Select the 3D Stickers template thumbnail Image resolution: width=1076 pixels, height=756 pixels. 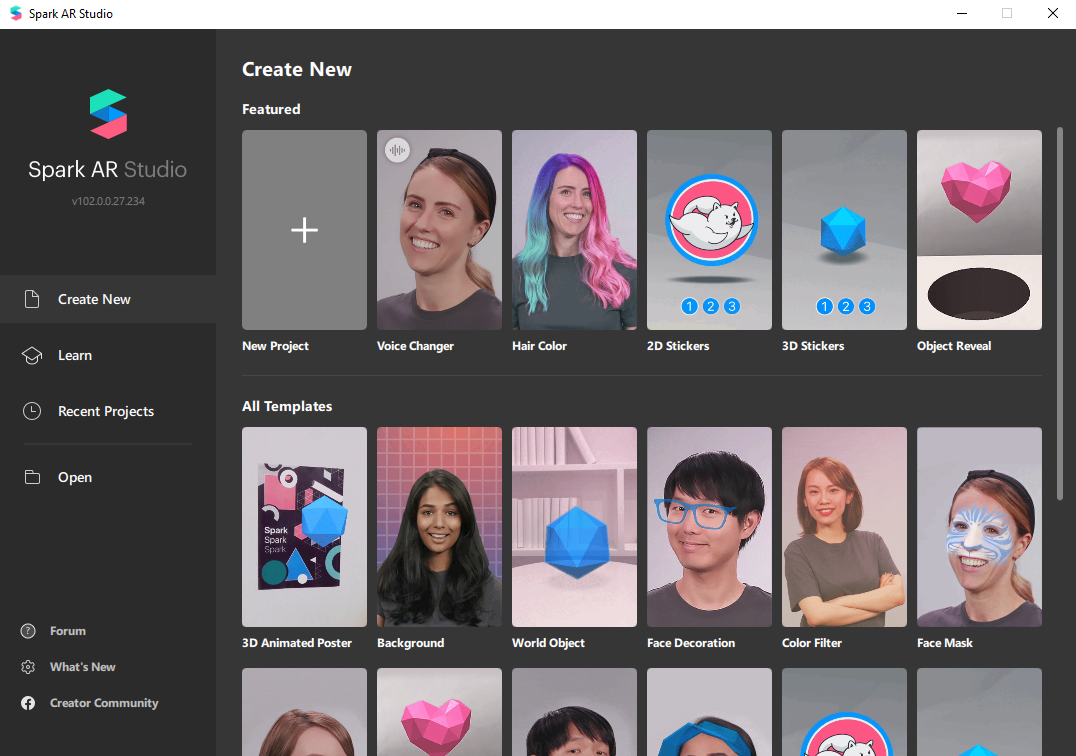844,230
